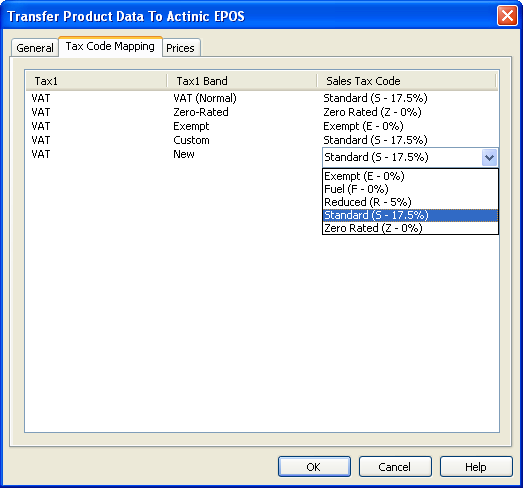Screen dimensions: 523x488
Task: Pick Zero Rated (Z - 0%) in dropdown list
Action: click(x=410, y=228)
